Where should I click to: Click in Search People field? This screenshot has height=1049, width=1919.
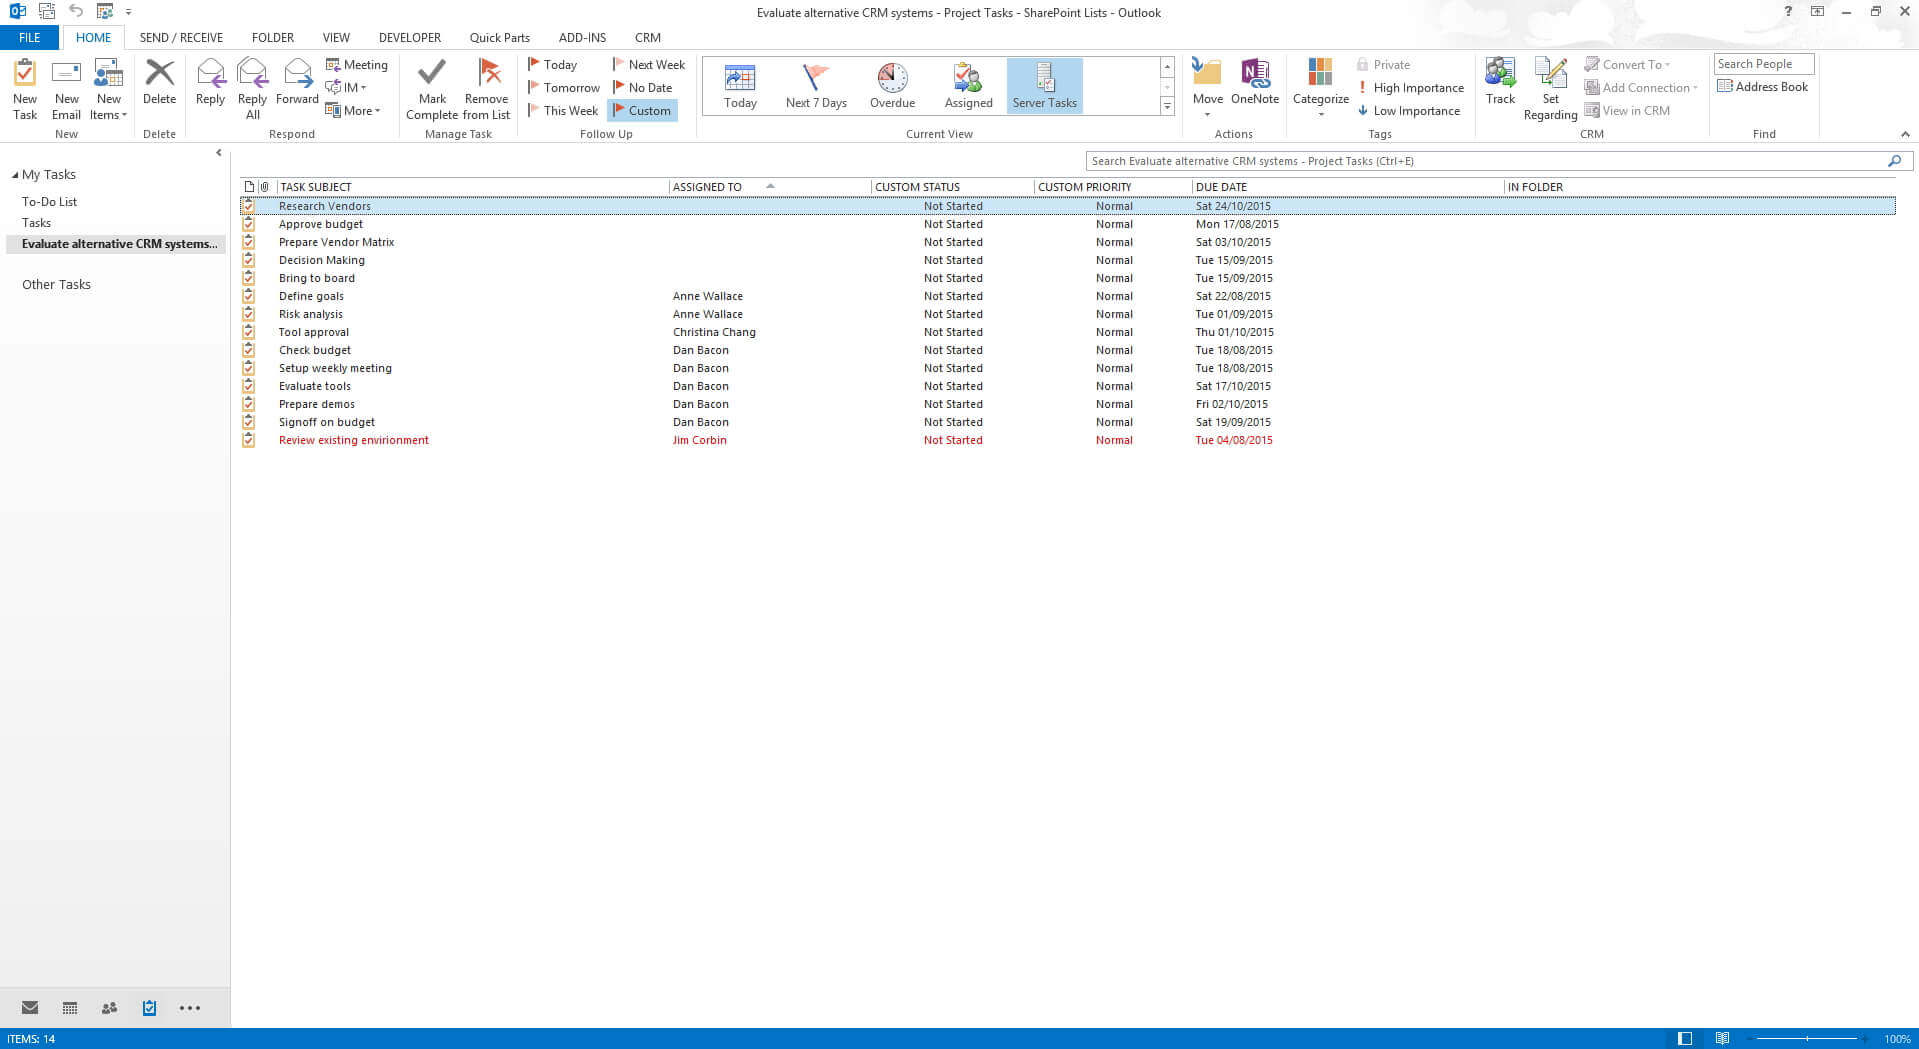(x=1763, y=64)
